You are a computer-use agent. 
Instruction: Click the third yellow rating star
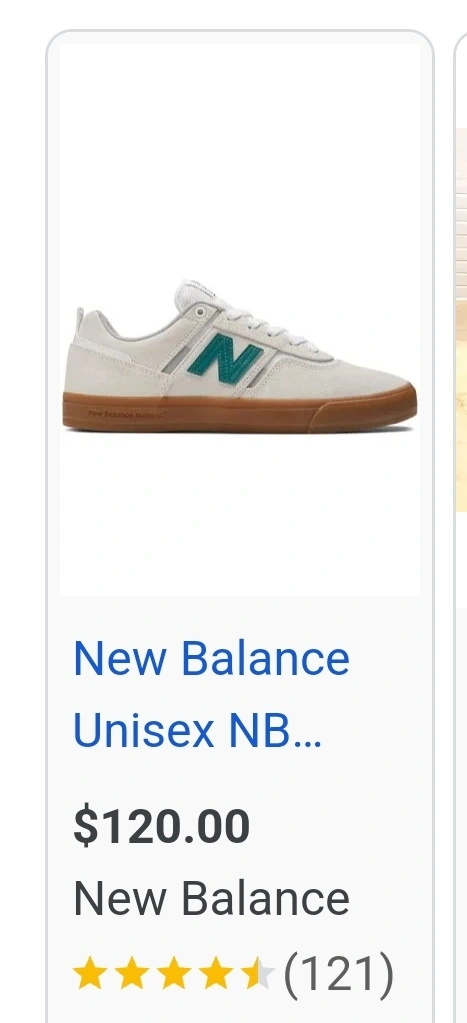(174, 973)
